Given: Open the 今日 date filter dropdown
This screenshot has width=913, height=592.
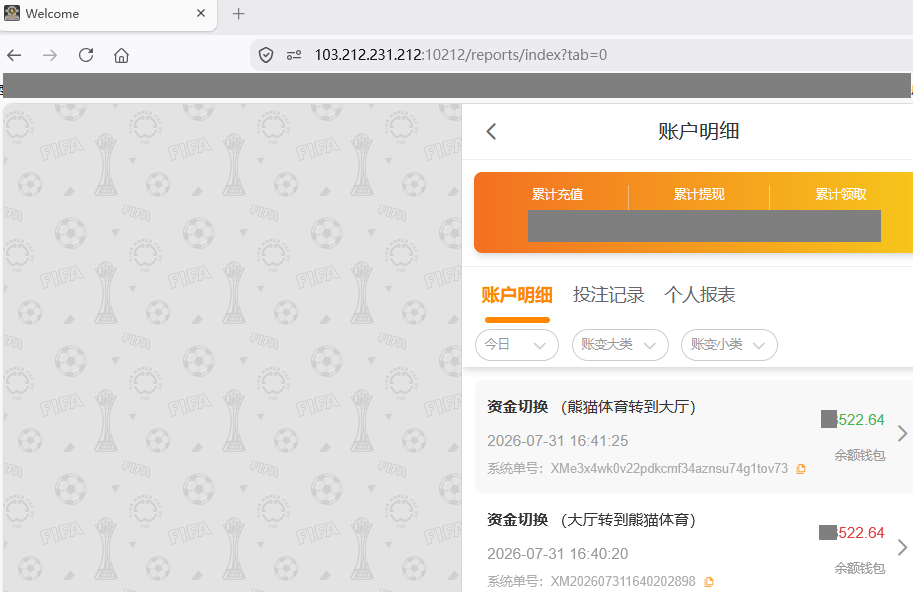Looking at the screenshot, I should coord(517,345).
